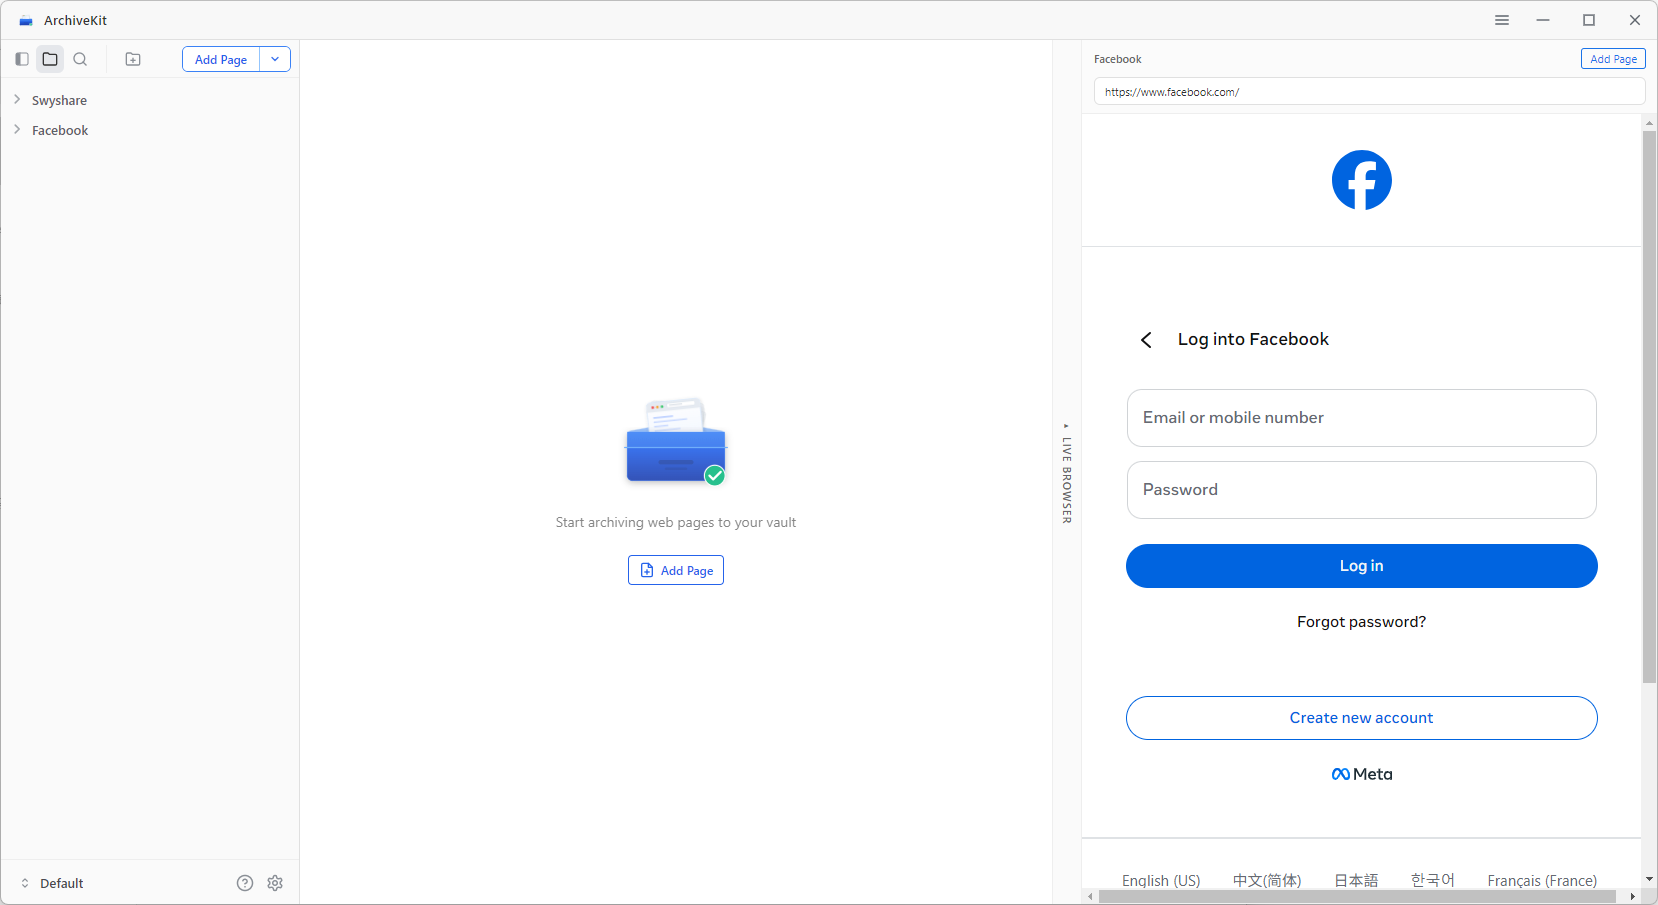Focus the Password field
The width and height of the screenshot is (1658, 905).
tap(1361, 490)
